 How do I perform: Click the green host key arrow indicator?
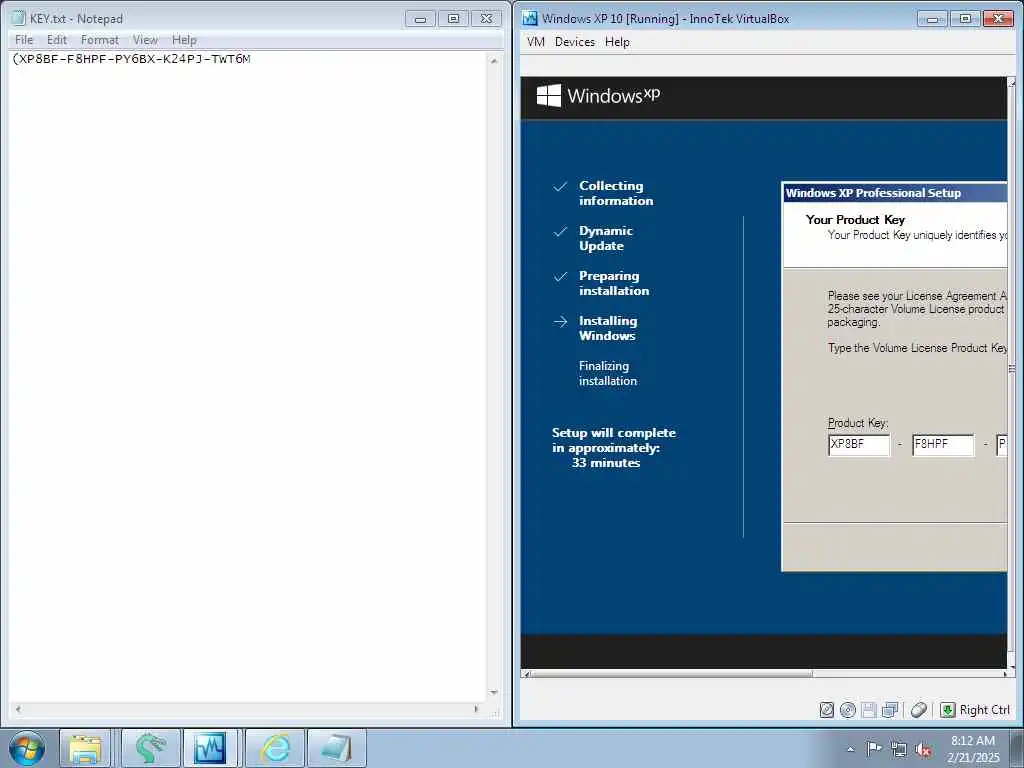pos(948,710)
